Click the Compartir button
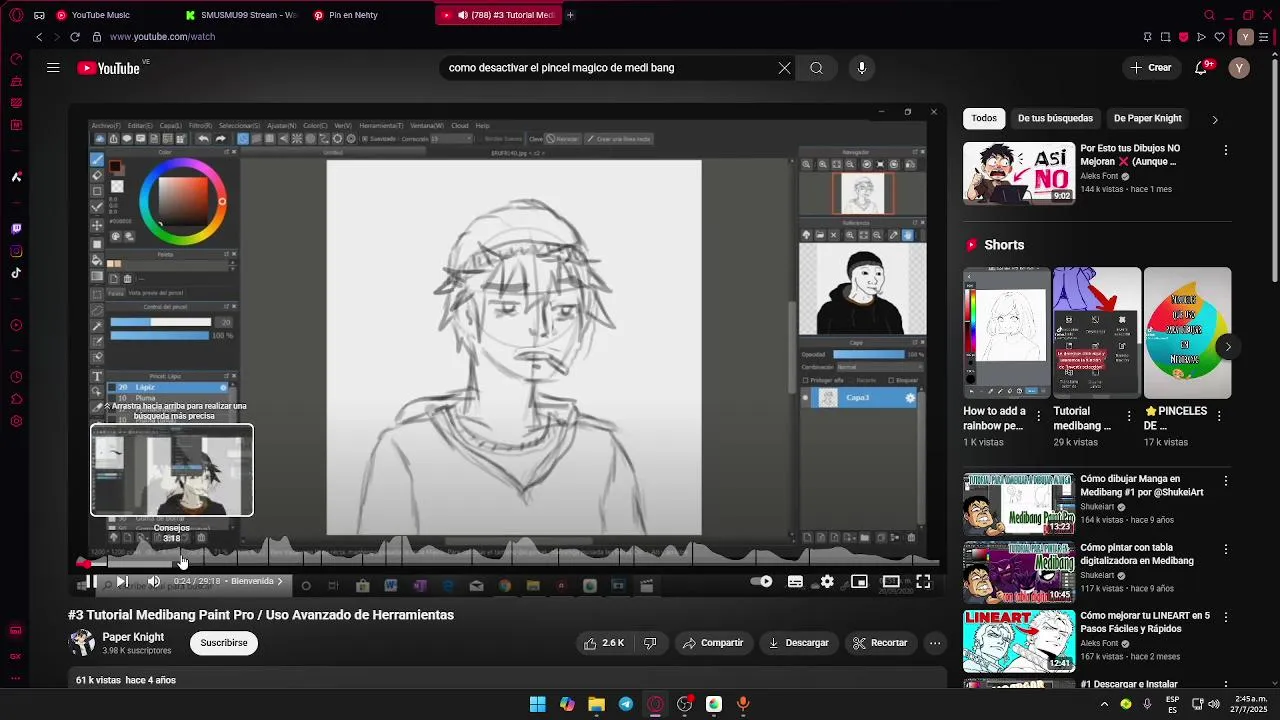This screenshot has height=720, width=1280. (x=713, y=643)
